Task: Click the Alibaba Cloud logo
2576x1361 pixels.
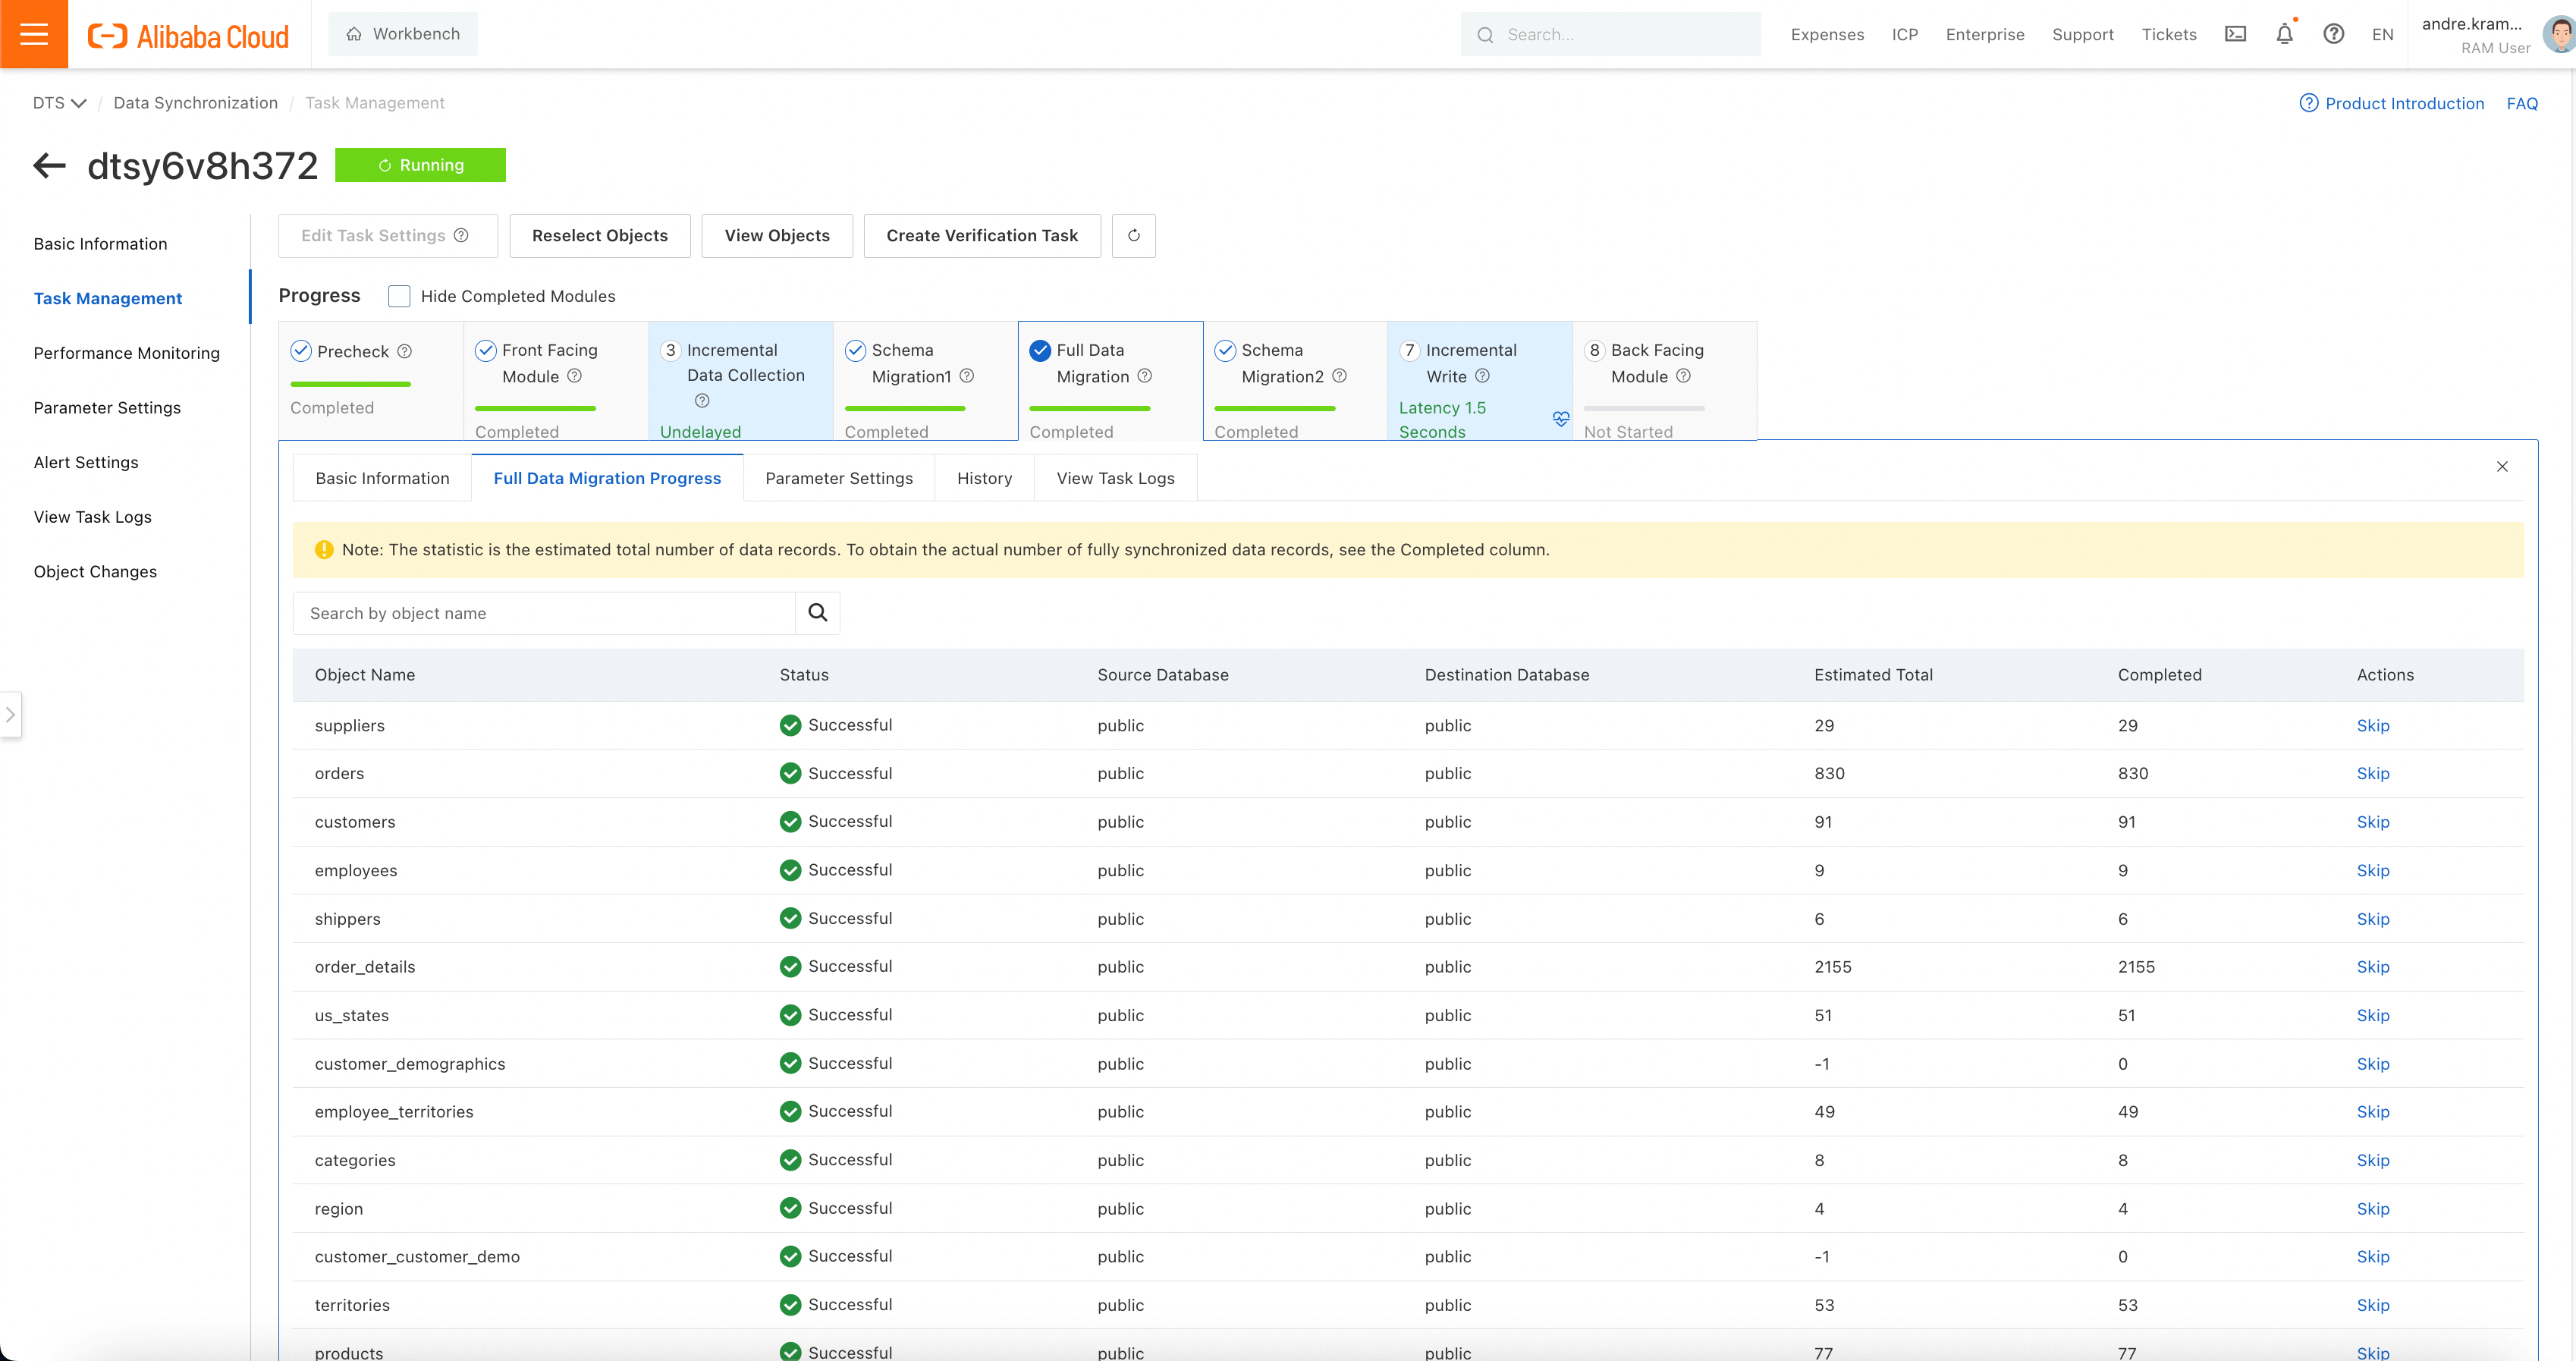Action: pyautogui.click(x=188, y=36)
